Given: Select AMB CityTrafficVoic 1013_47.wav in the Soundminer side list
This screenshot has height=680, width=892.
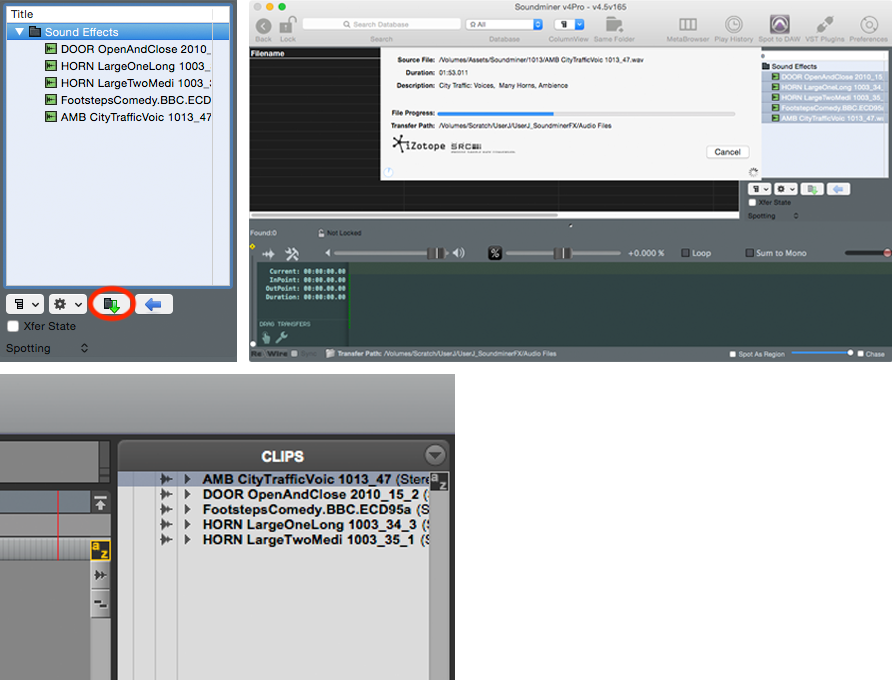Looking at the screenshot, I should pos(828,118).
